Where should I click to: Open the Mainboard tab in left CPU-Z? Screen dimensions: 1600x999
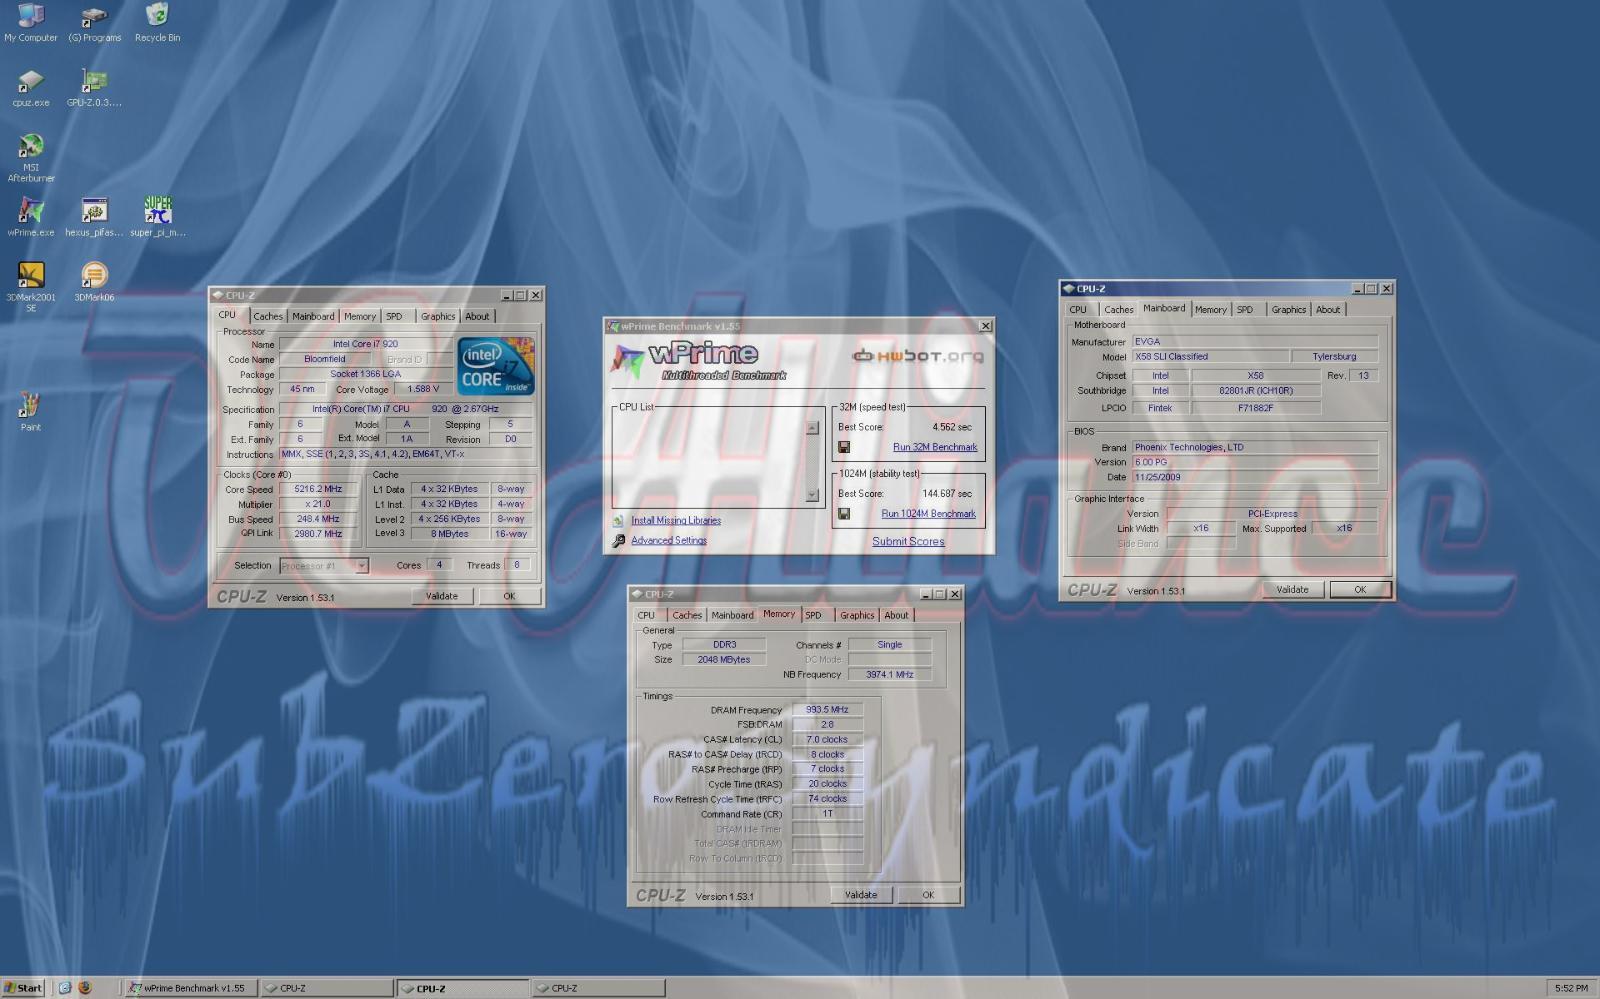[313, 316]
